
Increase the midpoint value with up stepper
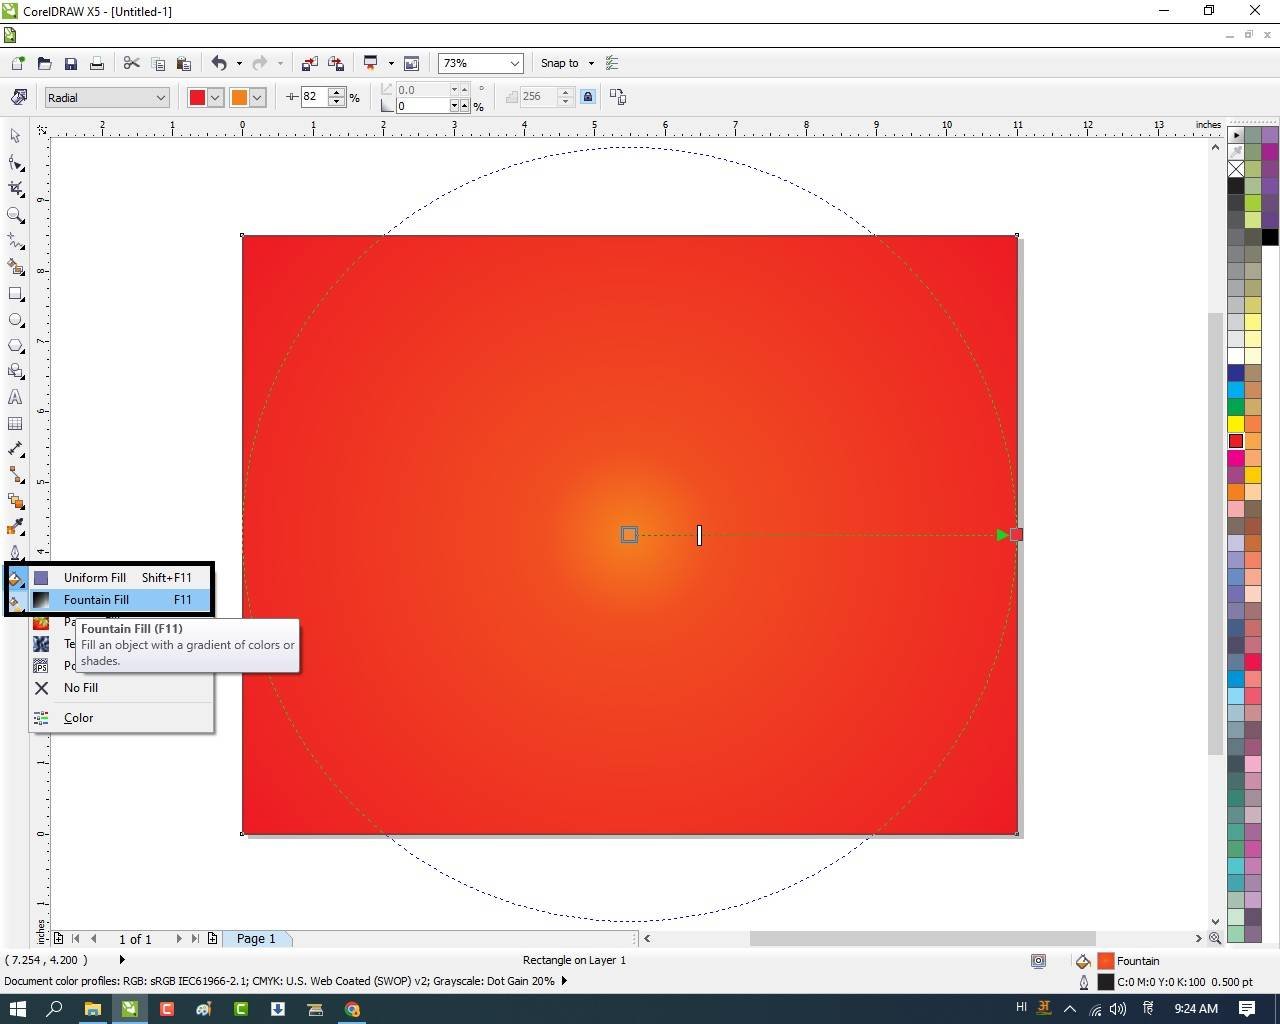click(337, 92)
